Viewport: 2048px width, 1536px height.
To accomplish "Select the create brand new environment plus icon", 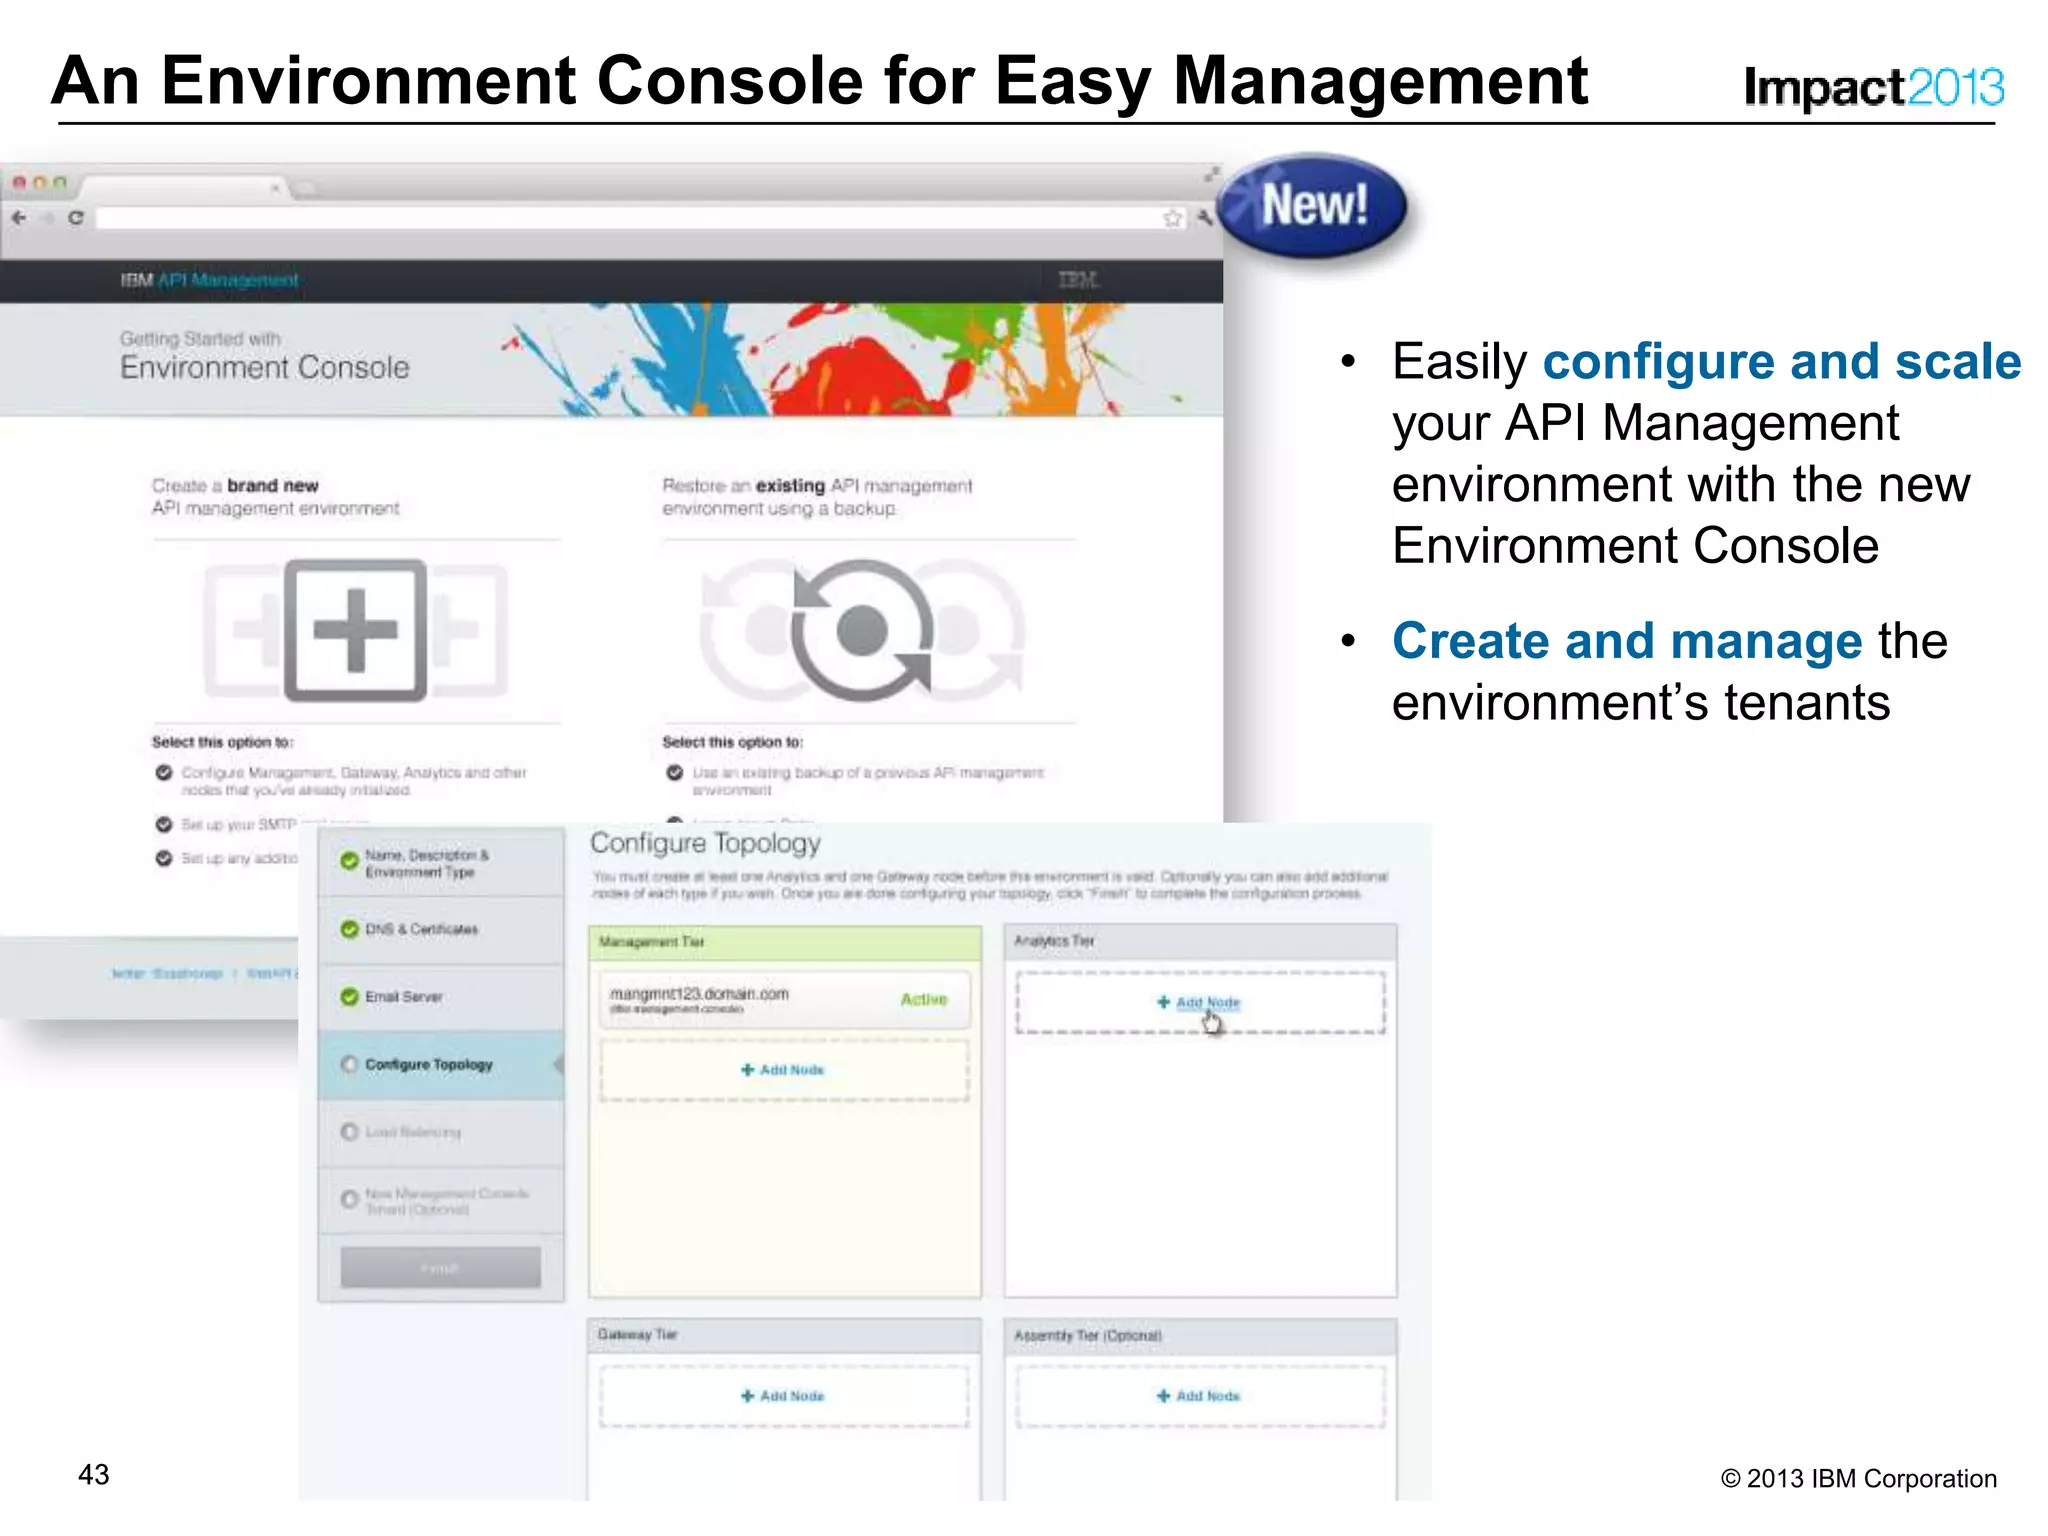I will [x=355, y=630].
